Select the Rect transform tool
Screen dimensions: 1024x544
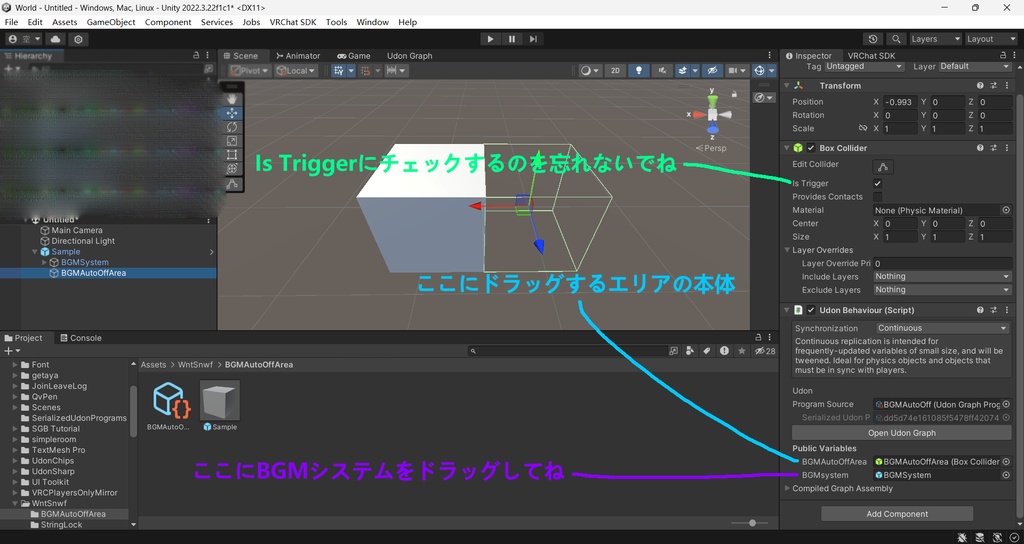tap(232, 155)
